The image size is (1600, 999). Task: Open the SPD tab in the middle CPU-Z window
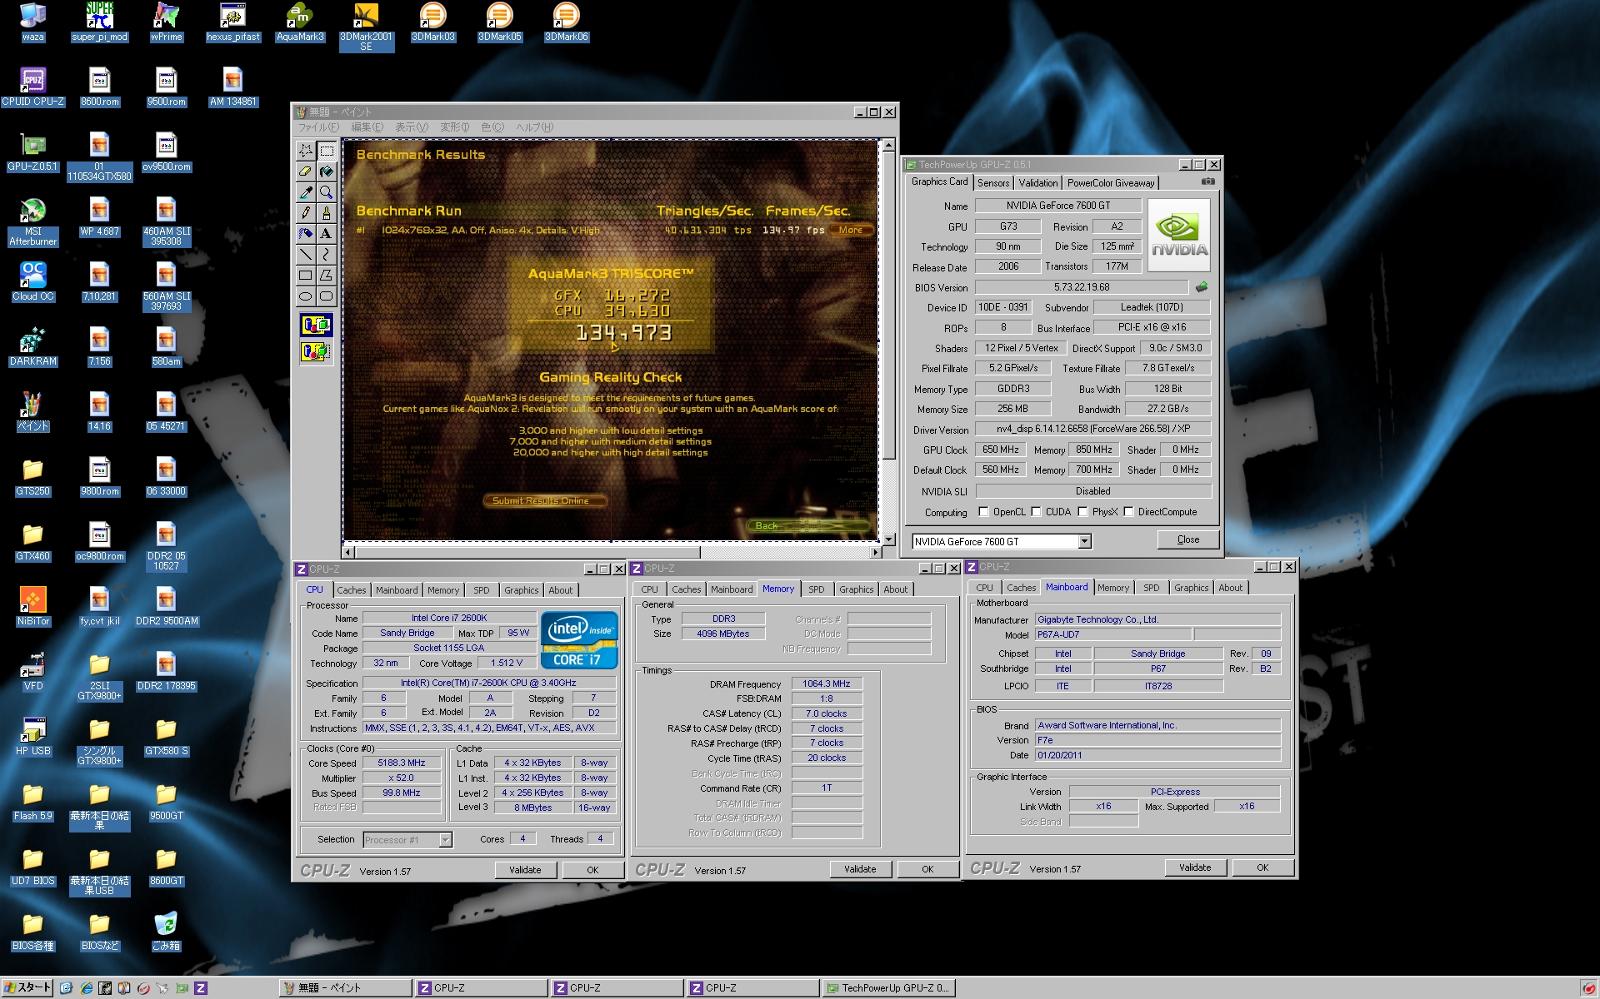(816, 589)
